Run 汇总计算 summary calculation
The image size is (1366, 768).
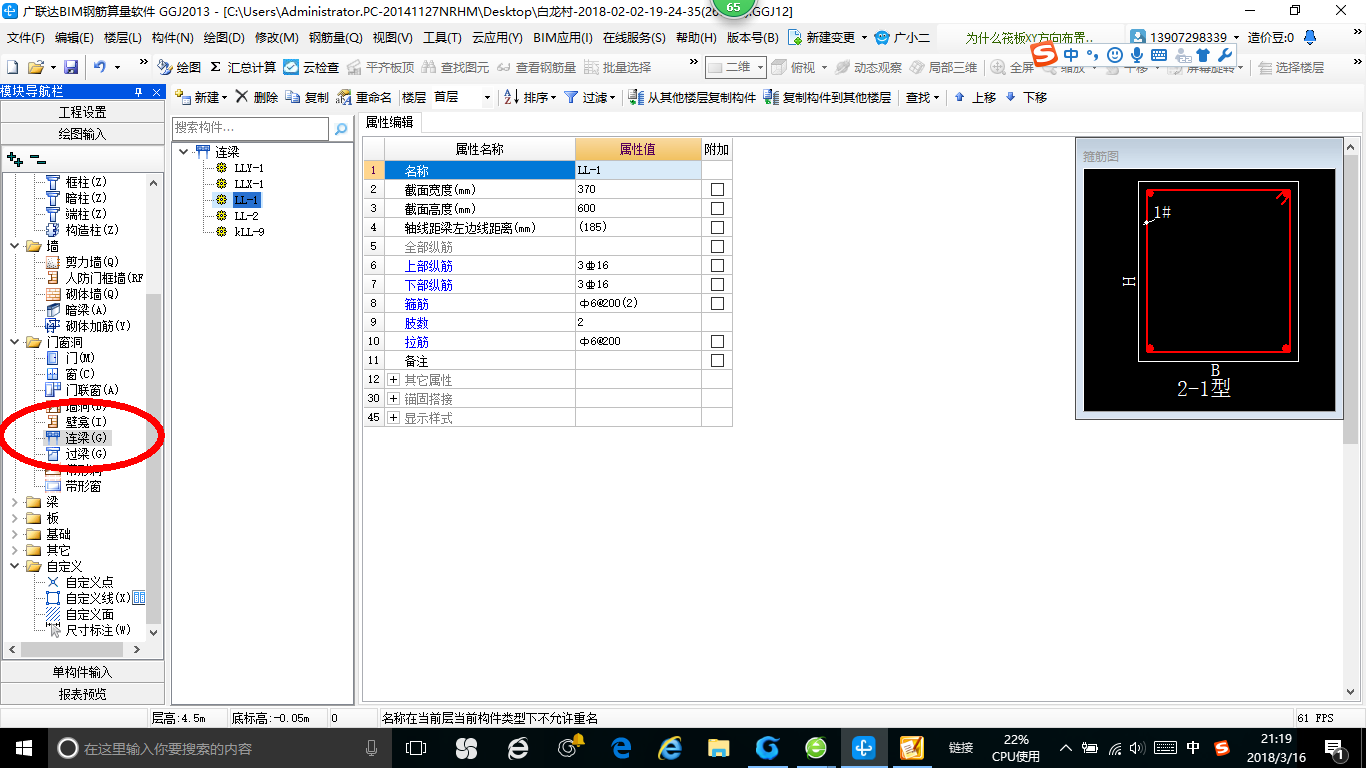[x=244, y=67]
